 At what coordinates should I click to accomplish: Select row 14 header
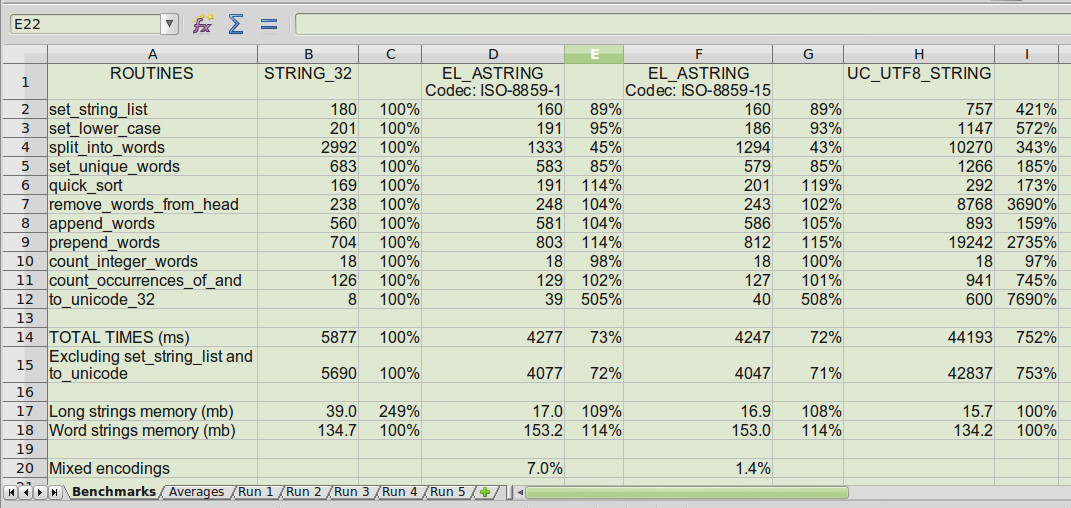24,337
